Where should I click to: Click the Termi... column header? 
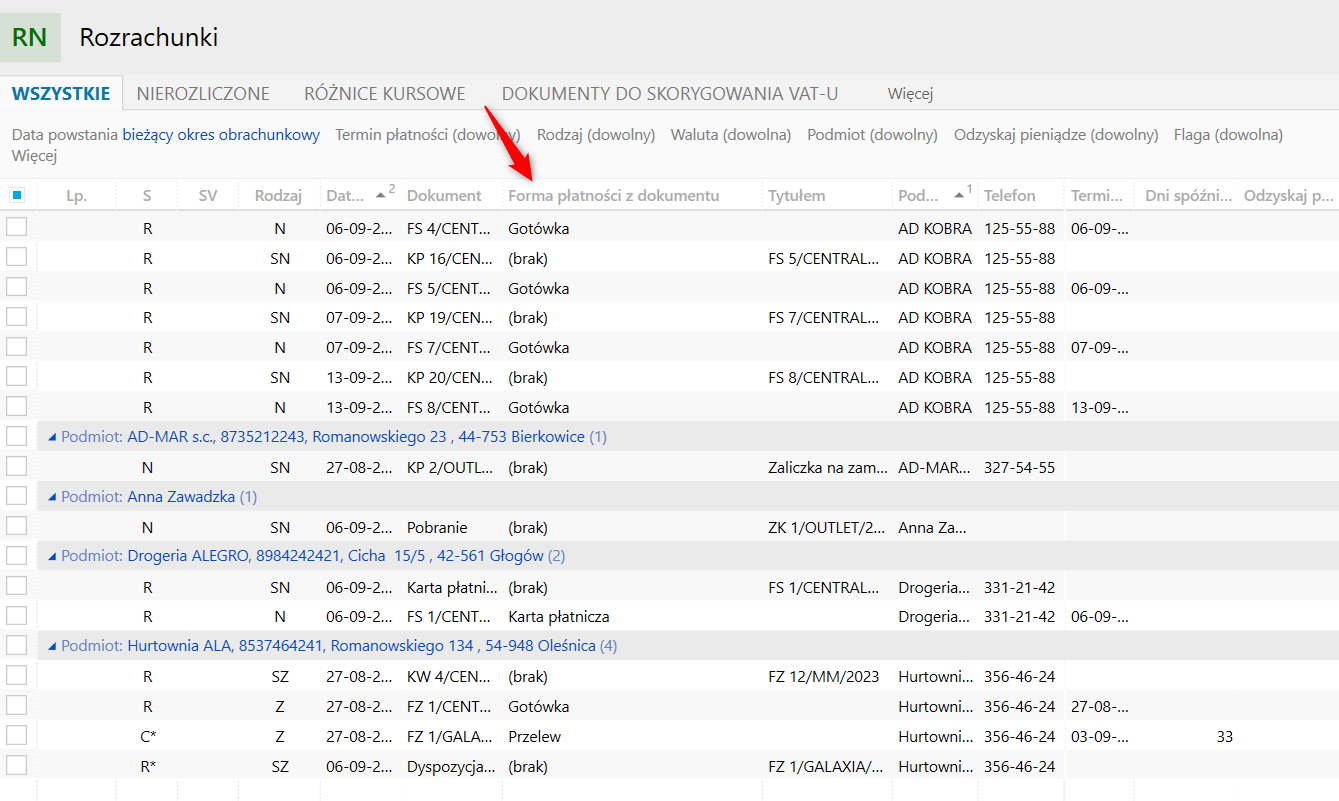tap(1097, 196)
